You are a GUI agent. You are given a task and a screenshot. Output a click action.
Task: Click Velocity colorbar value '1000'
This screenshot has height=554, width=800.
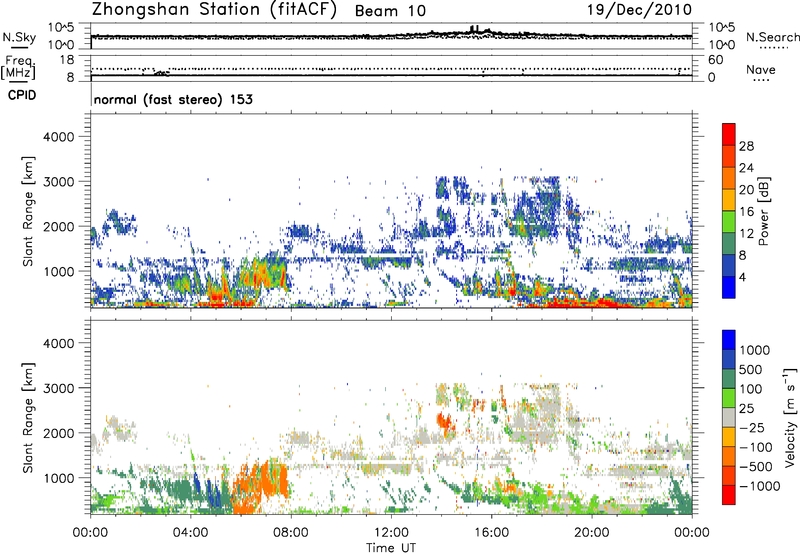(755, 350)
